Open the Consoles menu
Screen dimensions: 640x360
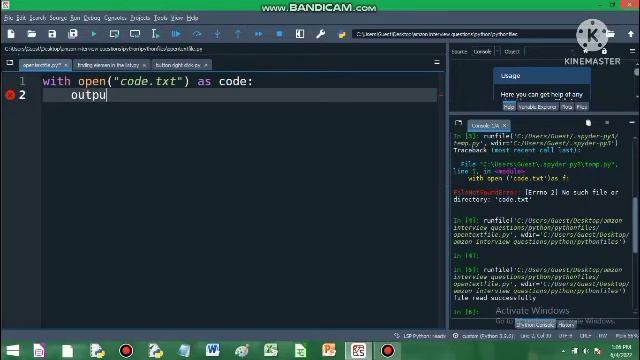115,18
